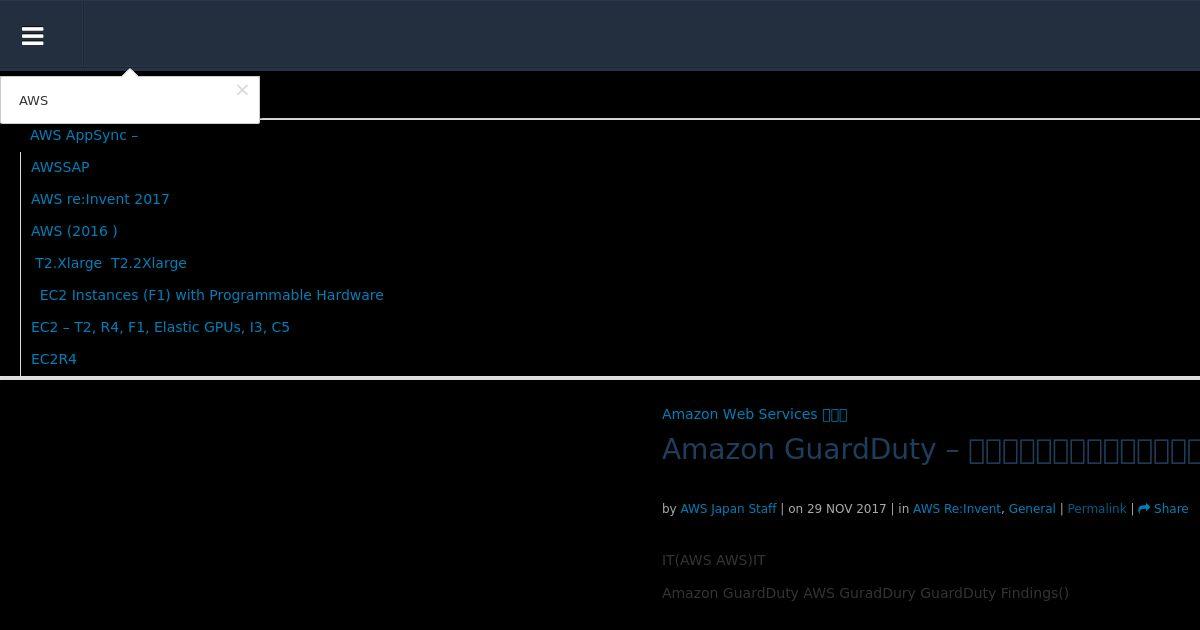
Task: Open the Amazon GuardDuty article title
Action: pos(931,449)
